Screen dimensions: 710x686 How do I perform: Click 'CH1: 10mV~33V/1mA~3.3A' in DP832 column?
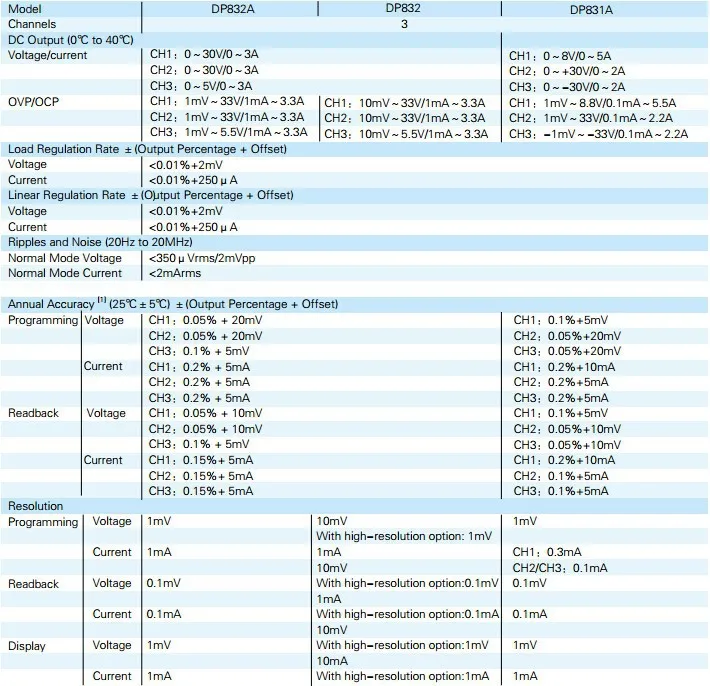pyautogui.click(x=404, y=103)
